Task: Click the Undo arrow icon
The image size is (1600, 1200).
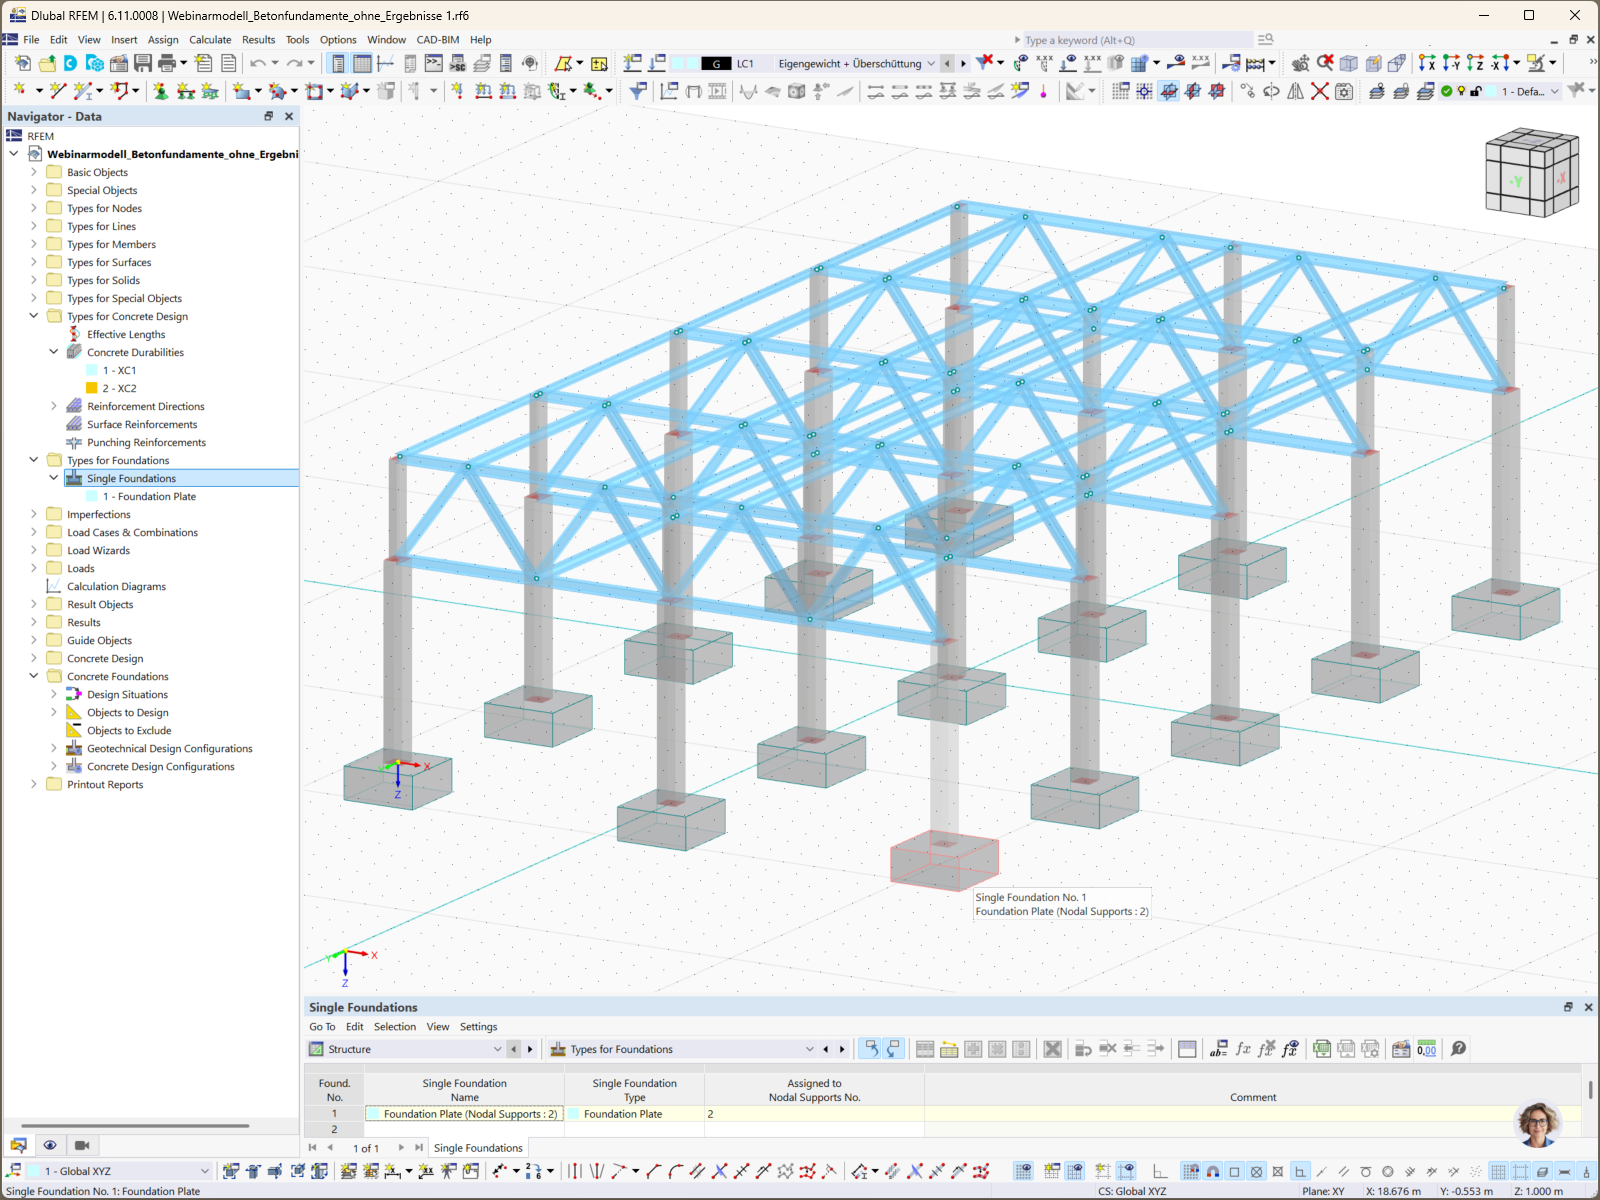Action: click(258, 63)
